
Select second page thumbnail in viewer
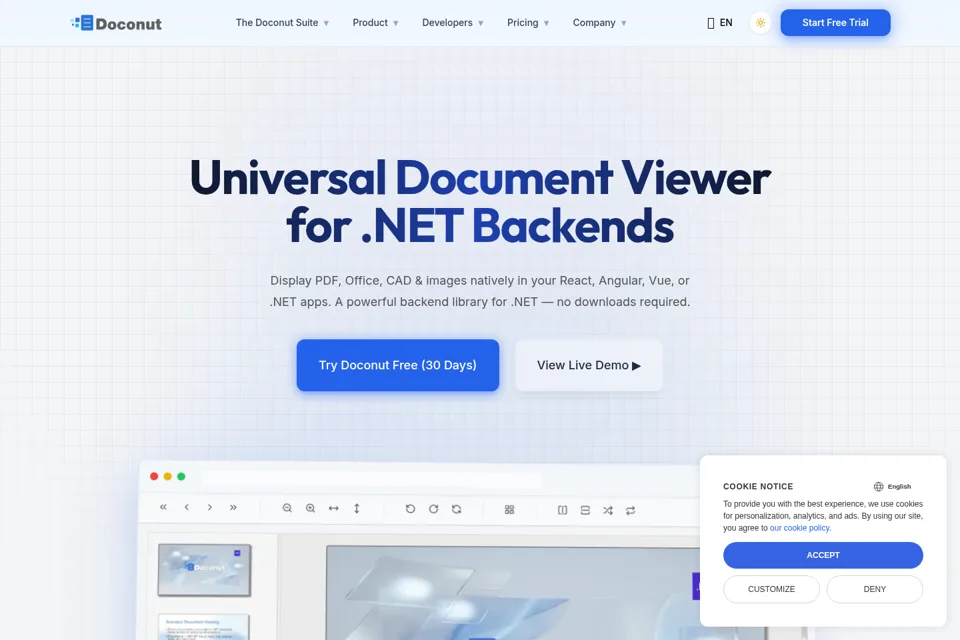point(204,627)
